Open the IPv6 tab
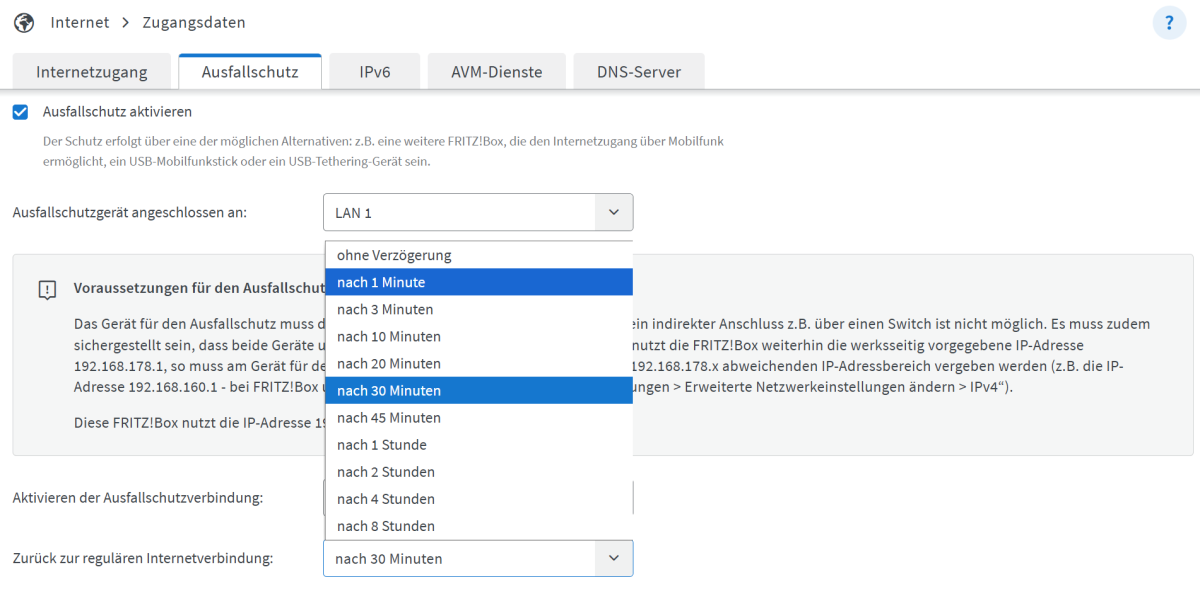The width and height of the screenshot is (1200, 594). 374,72
